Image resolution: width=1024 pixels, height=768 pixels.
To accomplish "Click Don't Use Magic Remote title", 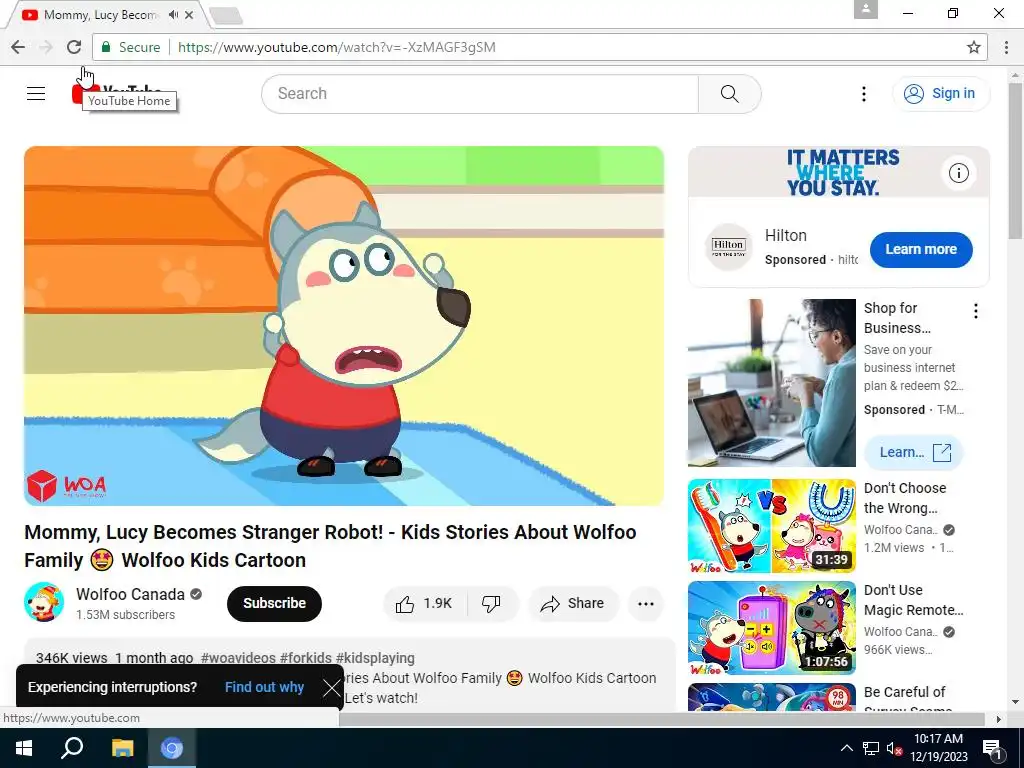I will [x=914, y=600].
